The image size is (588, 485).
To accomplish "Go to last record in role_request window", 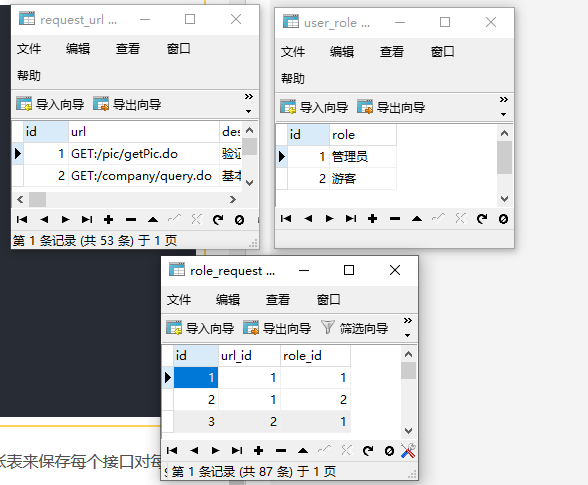I will coord(237,450).
